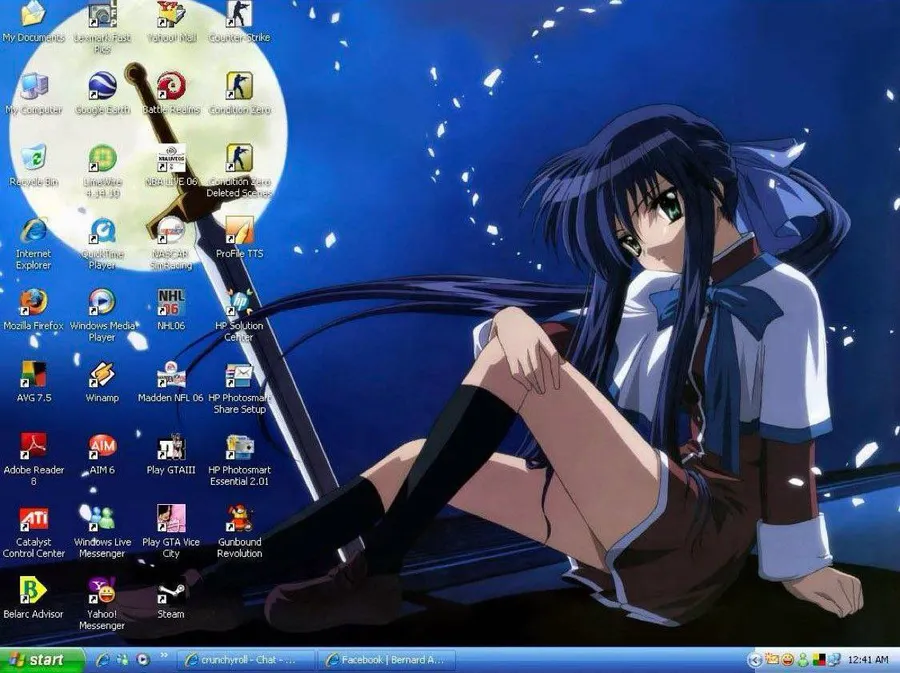Select the Battle Realms game icon

[171, 94]
